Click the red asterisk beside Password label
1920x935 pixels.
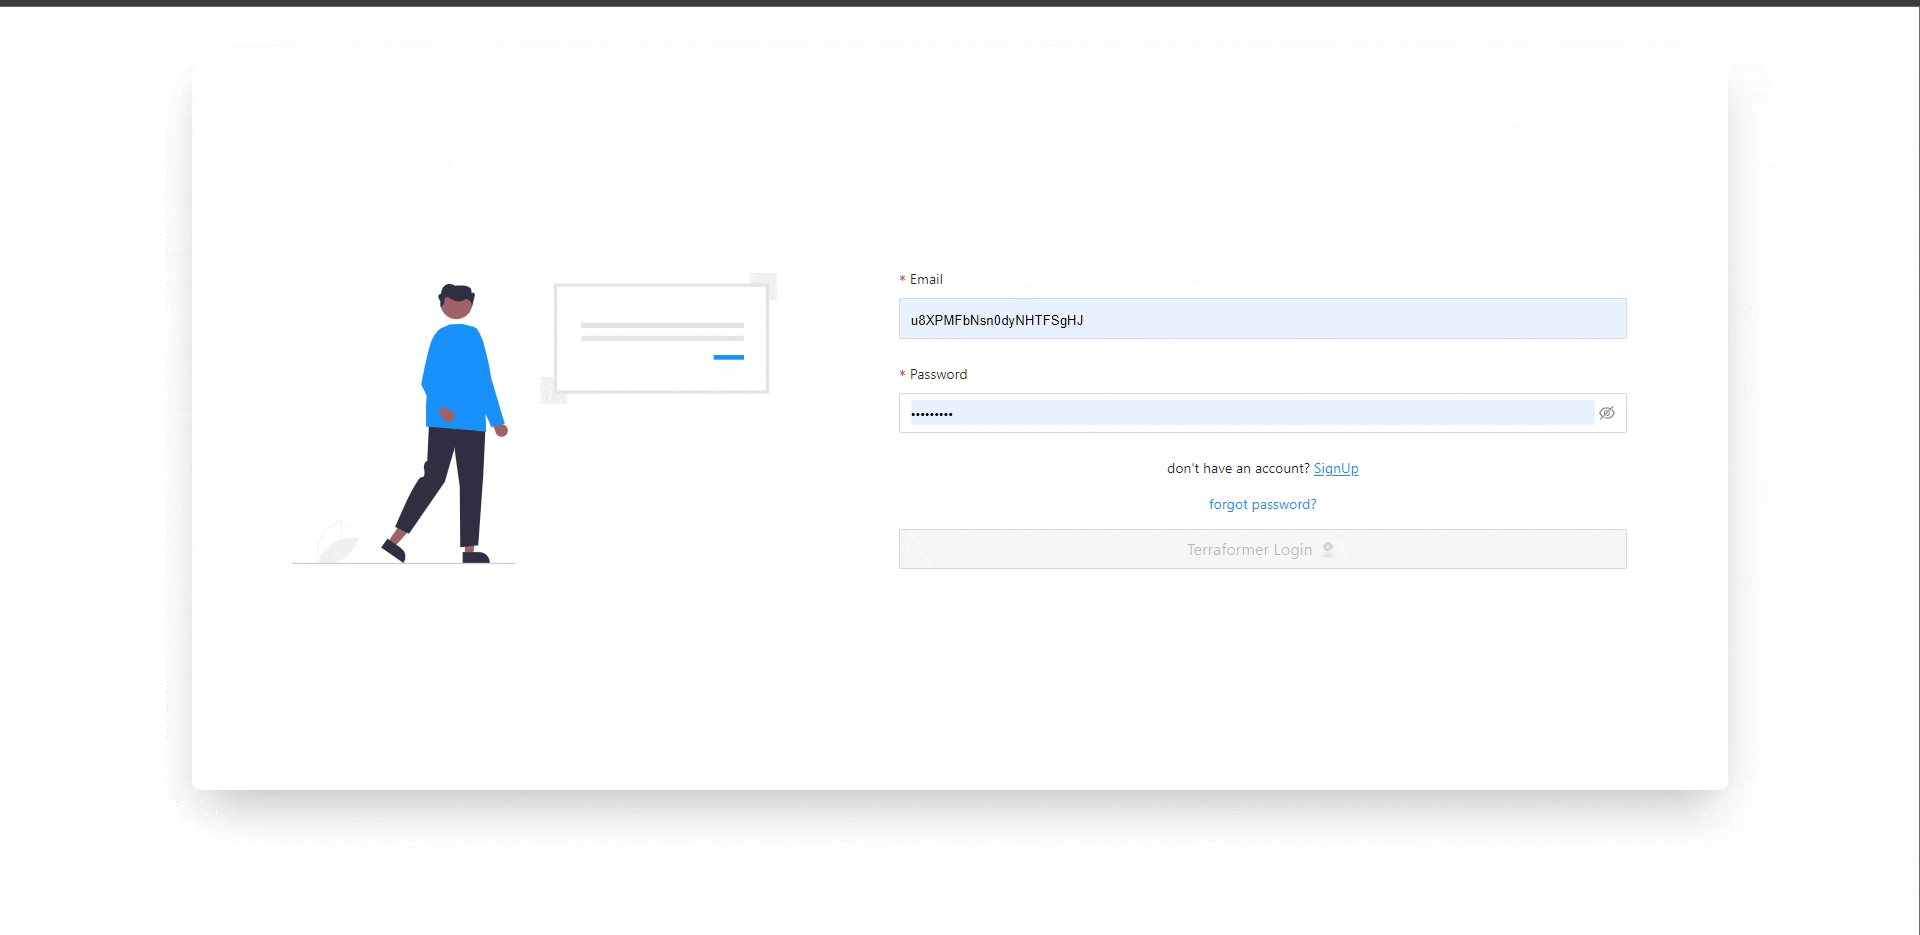(x=901, y=374)
